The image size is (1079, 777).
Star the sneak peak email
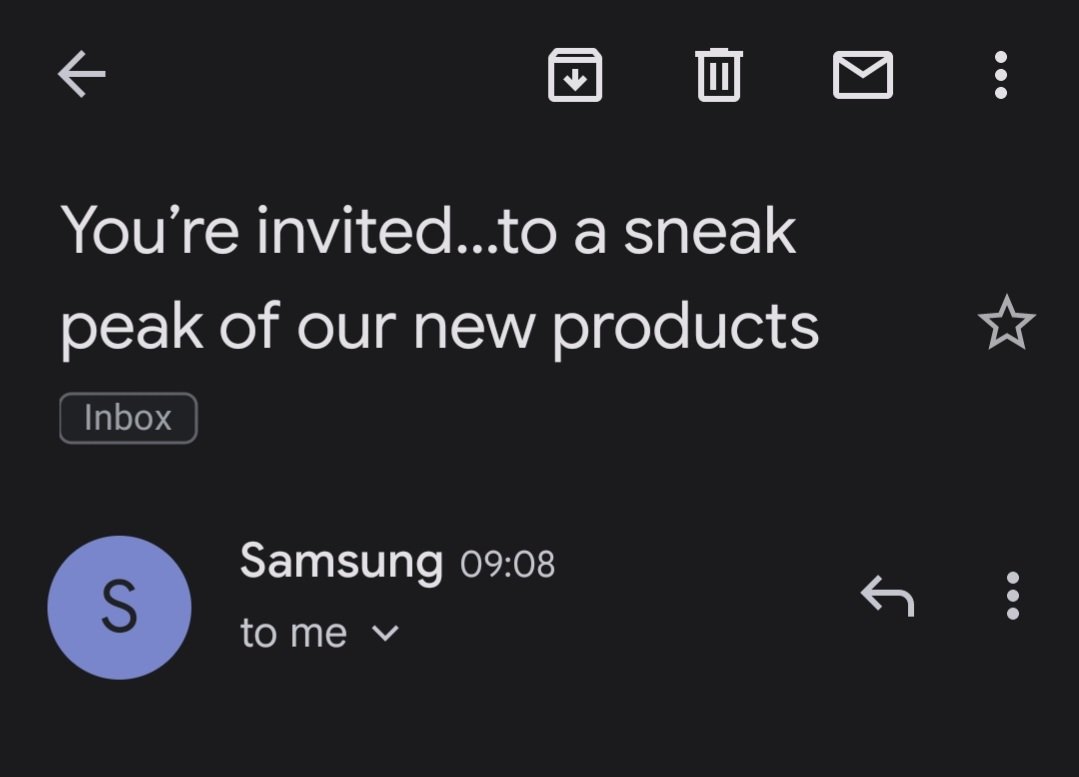coord(1006,323)
